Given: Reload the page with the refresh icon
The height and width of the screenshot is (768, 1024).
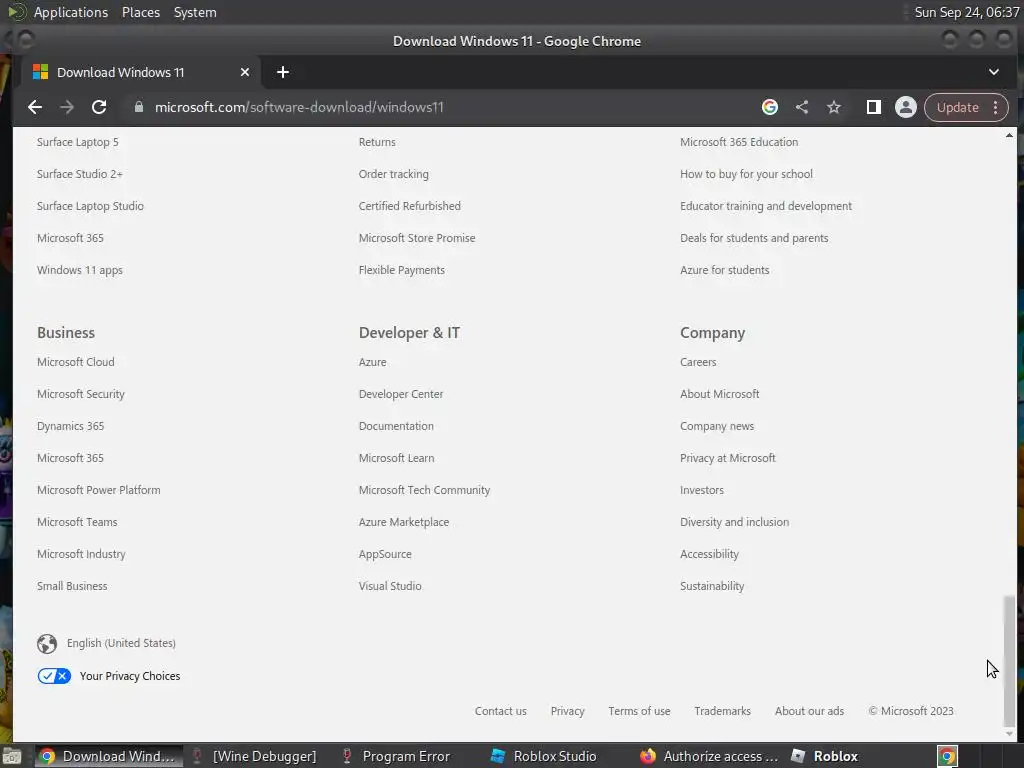Looking at the screenshot, I should 99,107.
